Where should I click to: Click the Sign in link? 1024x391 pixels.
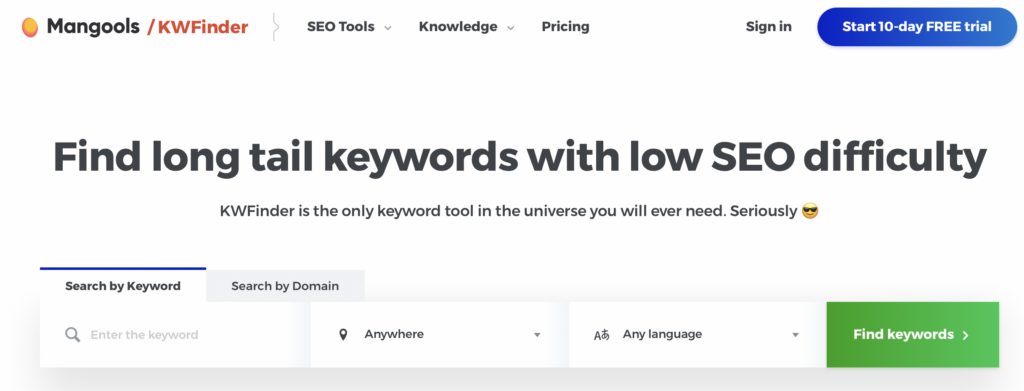click(769, 27)
